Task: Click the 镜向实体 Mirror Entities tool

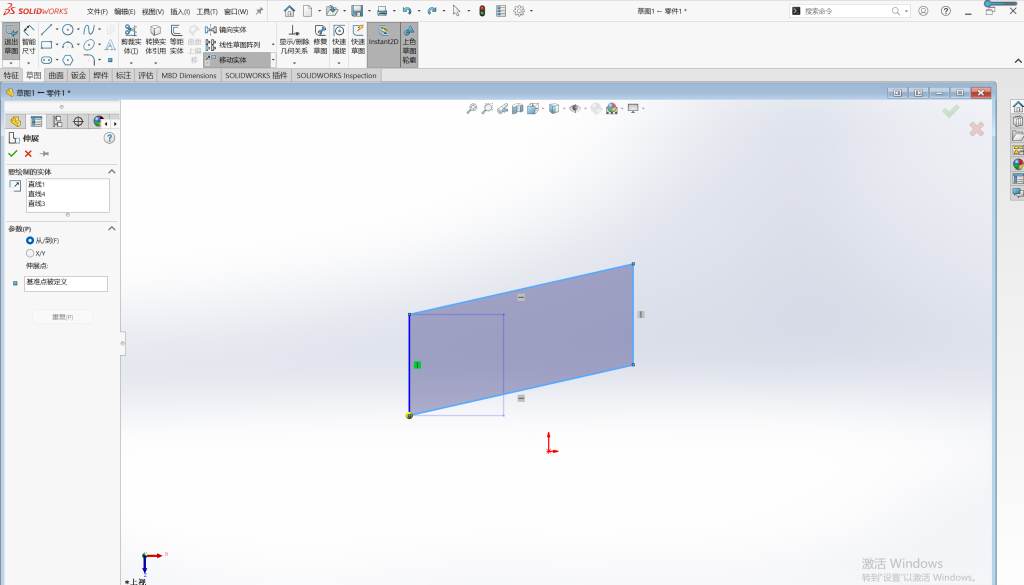Action: [x=226, y=30]
